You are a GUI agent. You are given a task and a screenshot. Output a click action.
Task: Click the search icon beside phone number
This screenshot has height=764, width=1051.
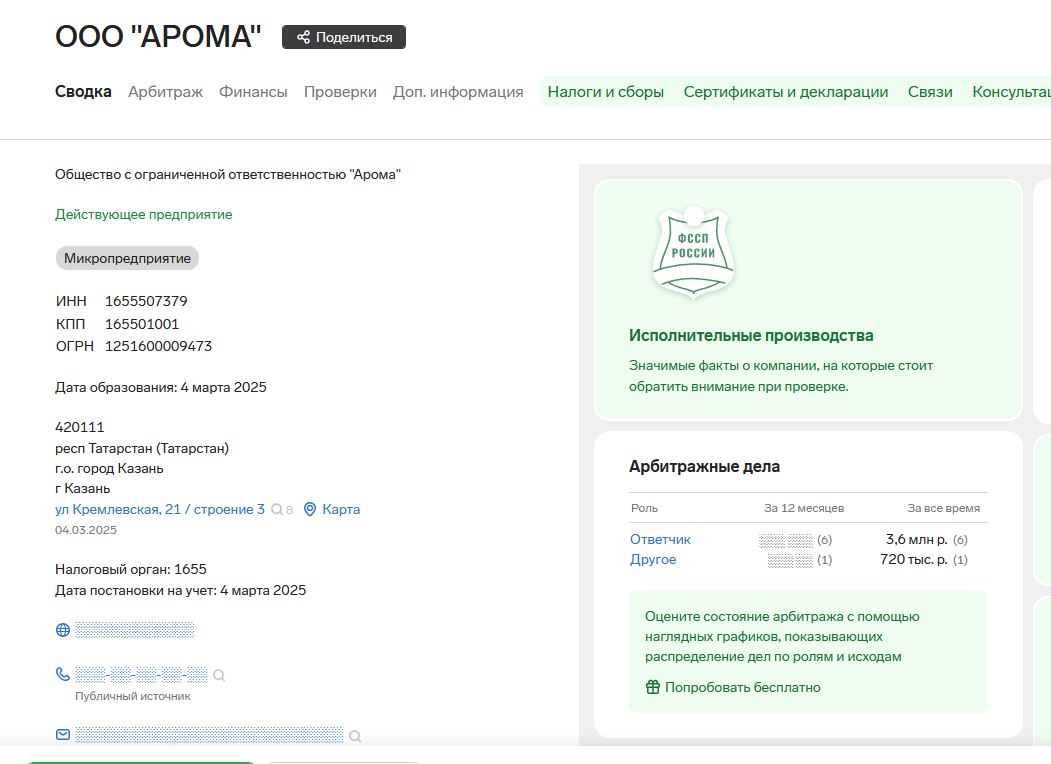219,675
